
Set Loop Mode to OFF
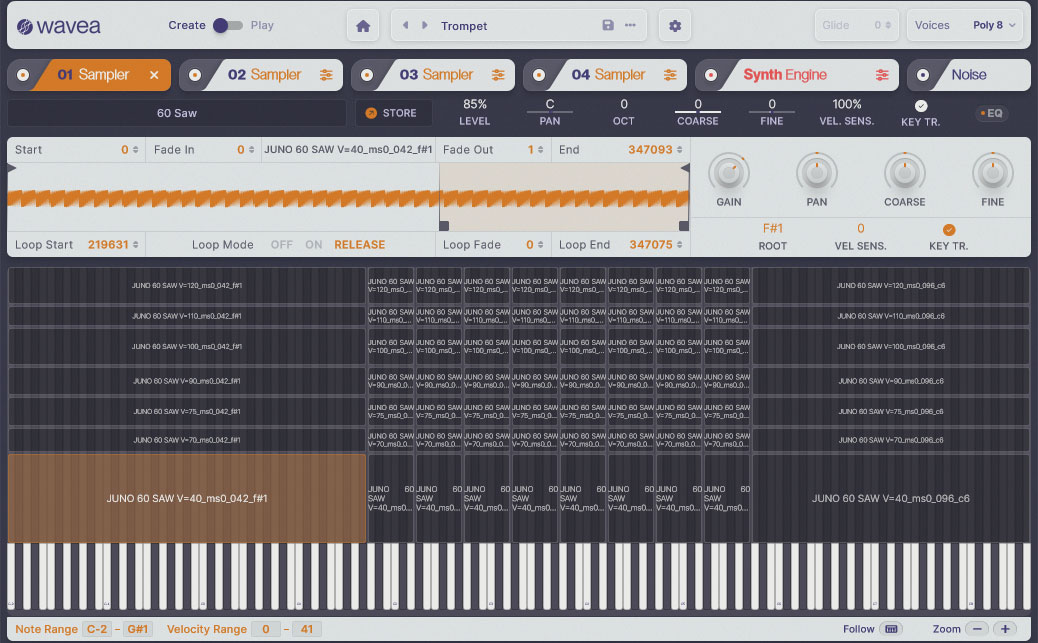tap(281, 244)
